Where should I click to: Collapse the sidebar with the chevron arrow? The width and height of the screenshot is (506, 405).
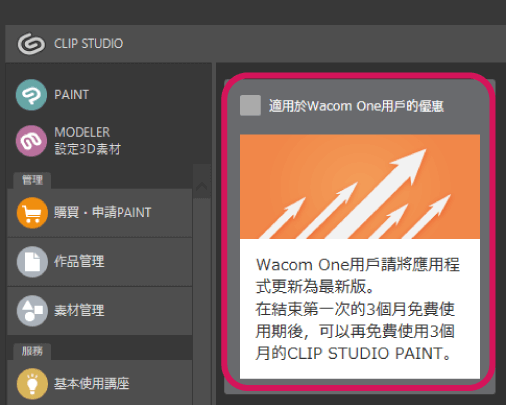(202, 186)
